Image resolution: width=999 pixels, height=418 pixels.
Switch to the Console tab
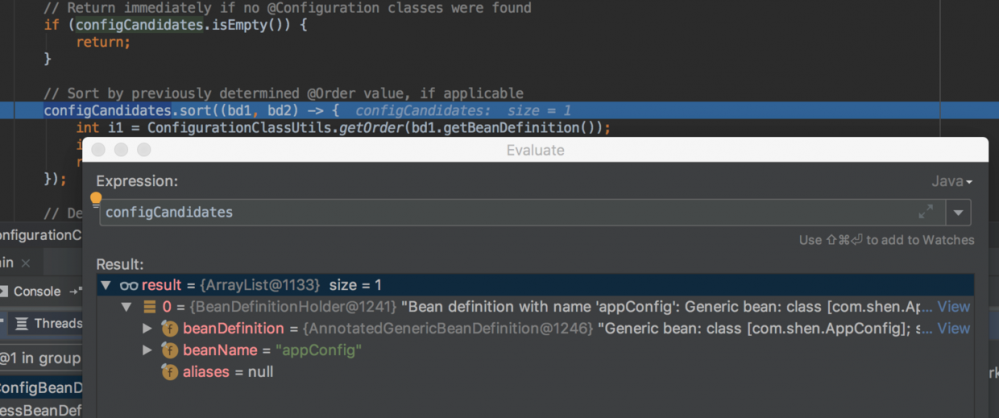click(37, 291)
